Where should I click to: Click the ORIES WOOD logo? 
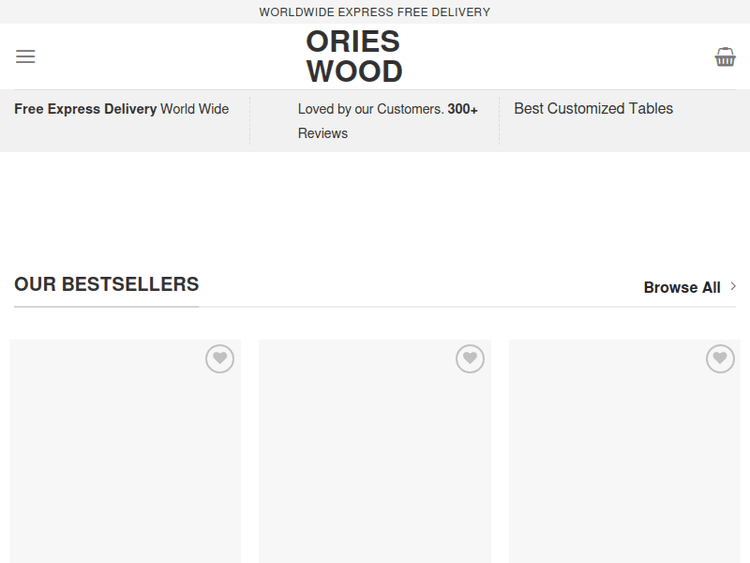[354, 56]
